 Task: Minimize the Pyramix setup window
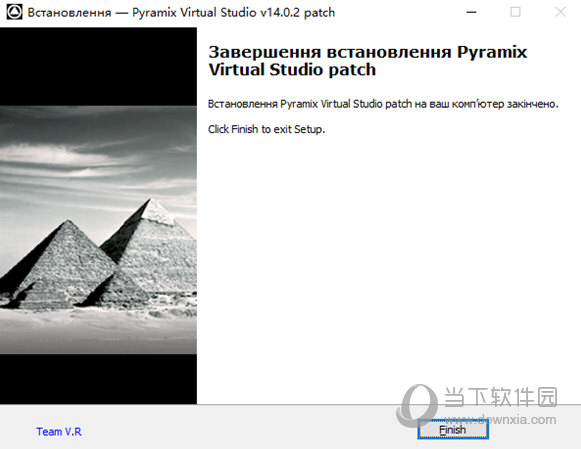[471, 12]
